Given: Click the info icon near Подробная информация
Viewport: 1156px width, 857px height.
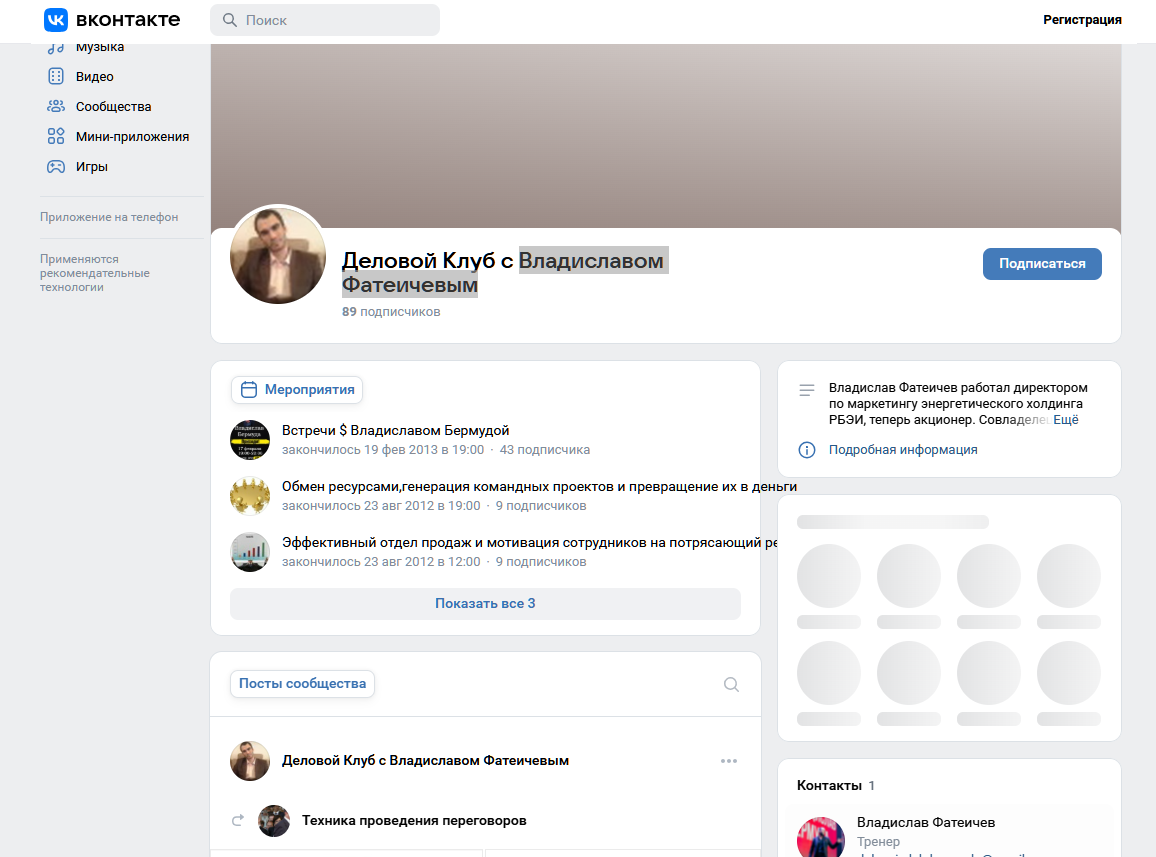Looking at the screenshot, I should 807,450.
